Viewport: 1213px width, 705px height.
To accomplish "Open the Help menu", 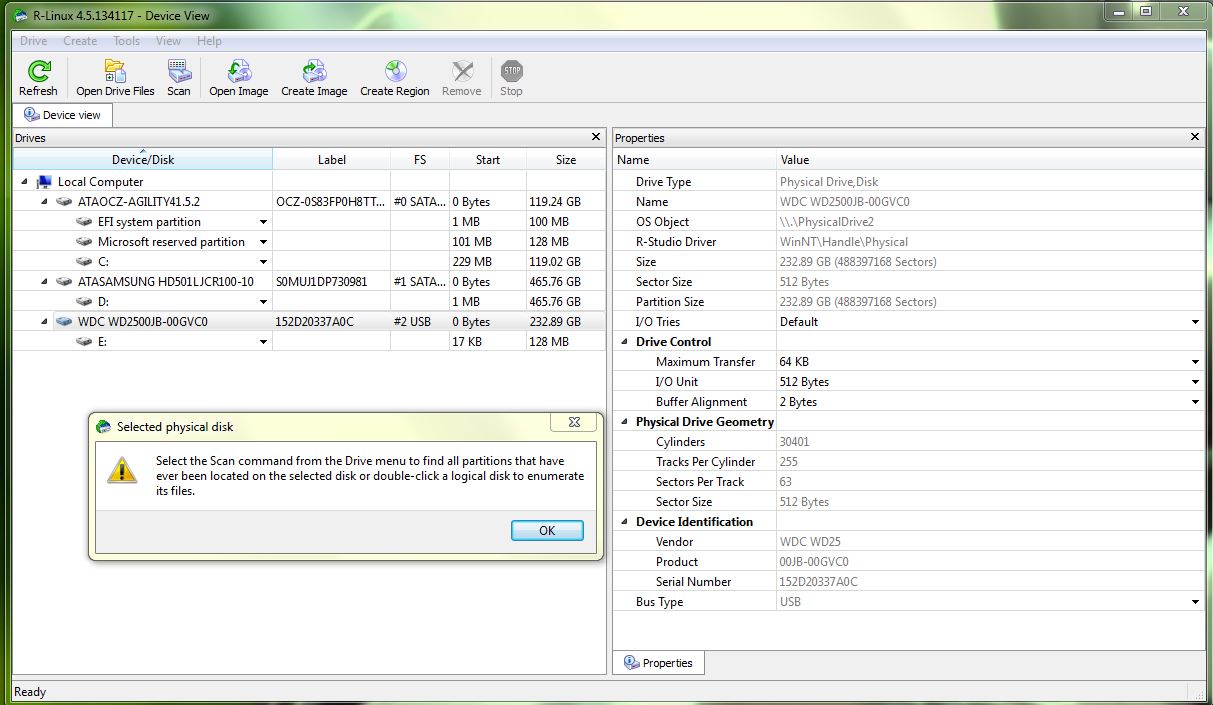I will (x=209, y=41).
